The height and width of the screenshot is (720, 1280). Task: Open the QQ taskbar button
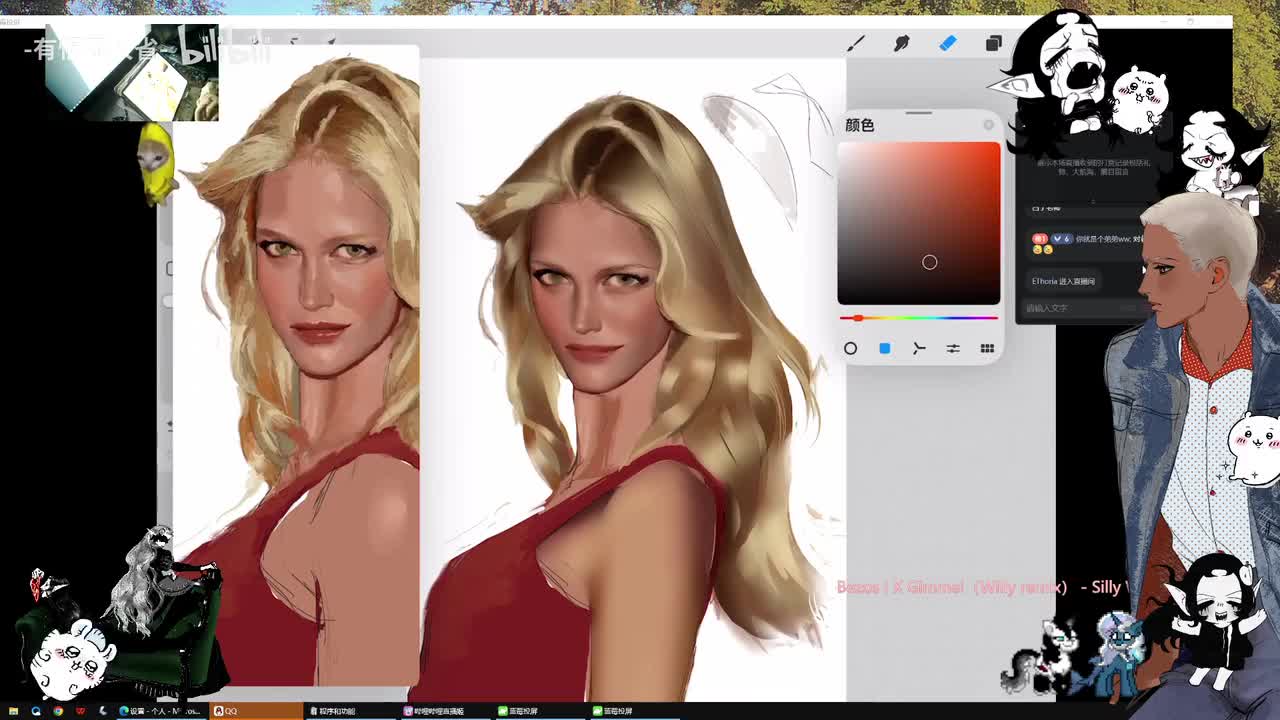(x=256, y=711)
